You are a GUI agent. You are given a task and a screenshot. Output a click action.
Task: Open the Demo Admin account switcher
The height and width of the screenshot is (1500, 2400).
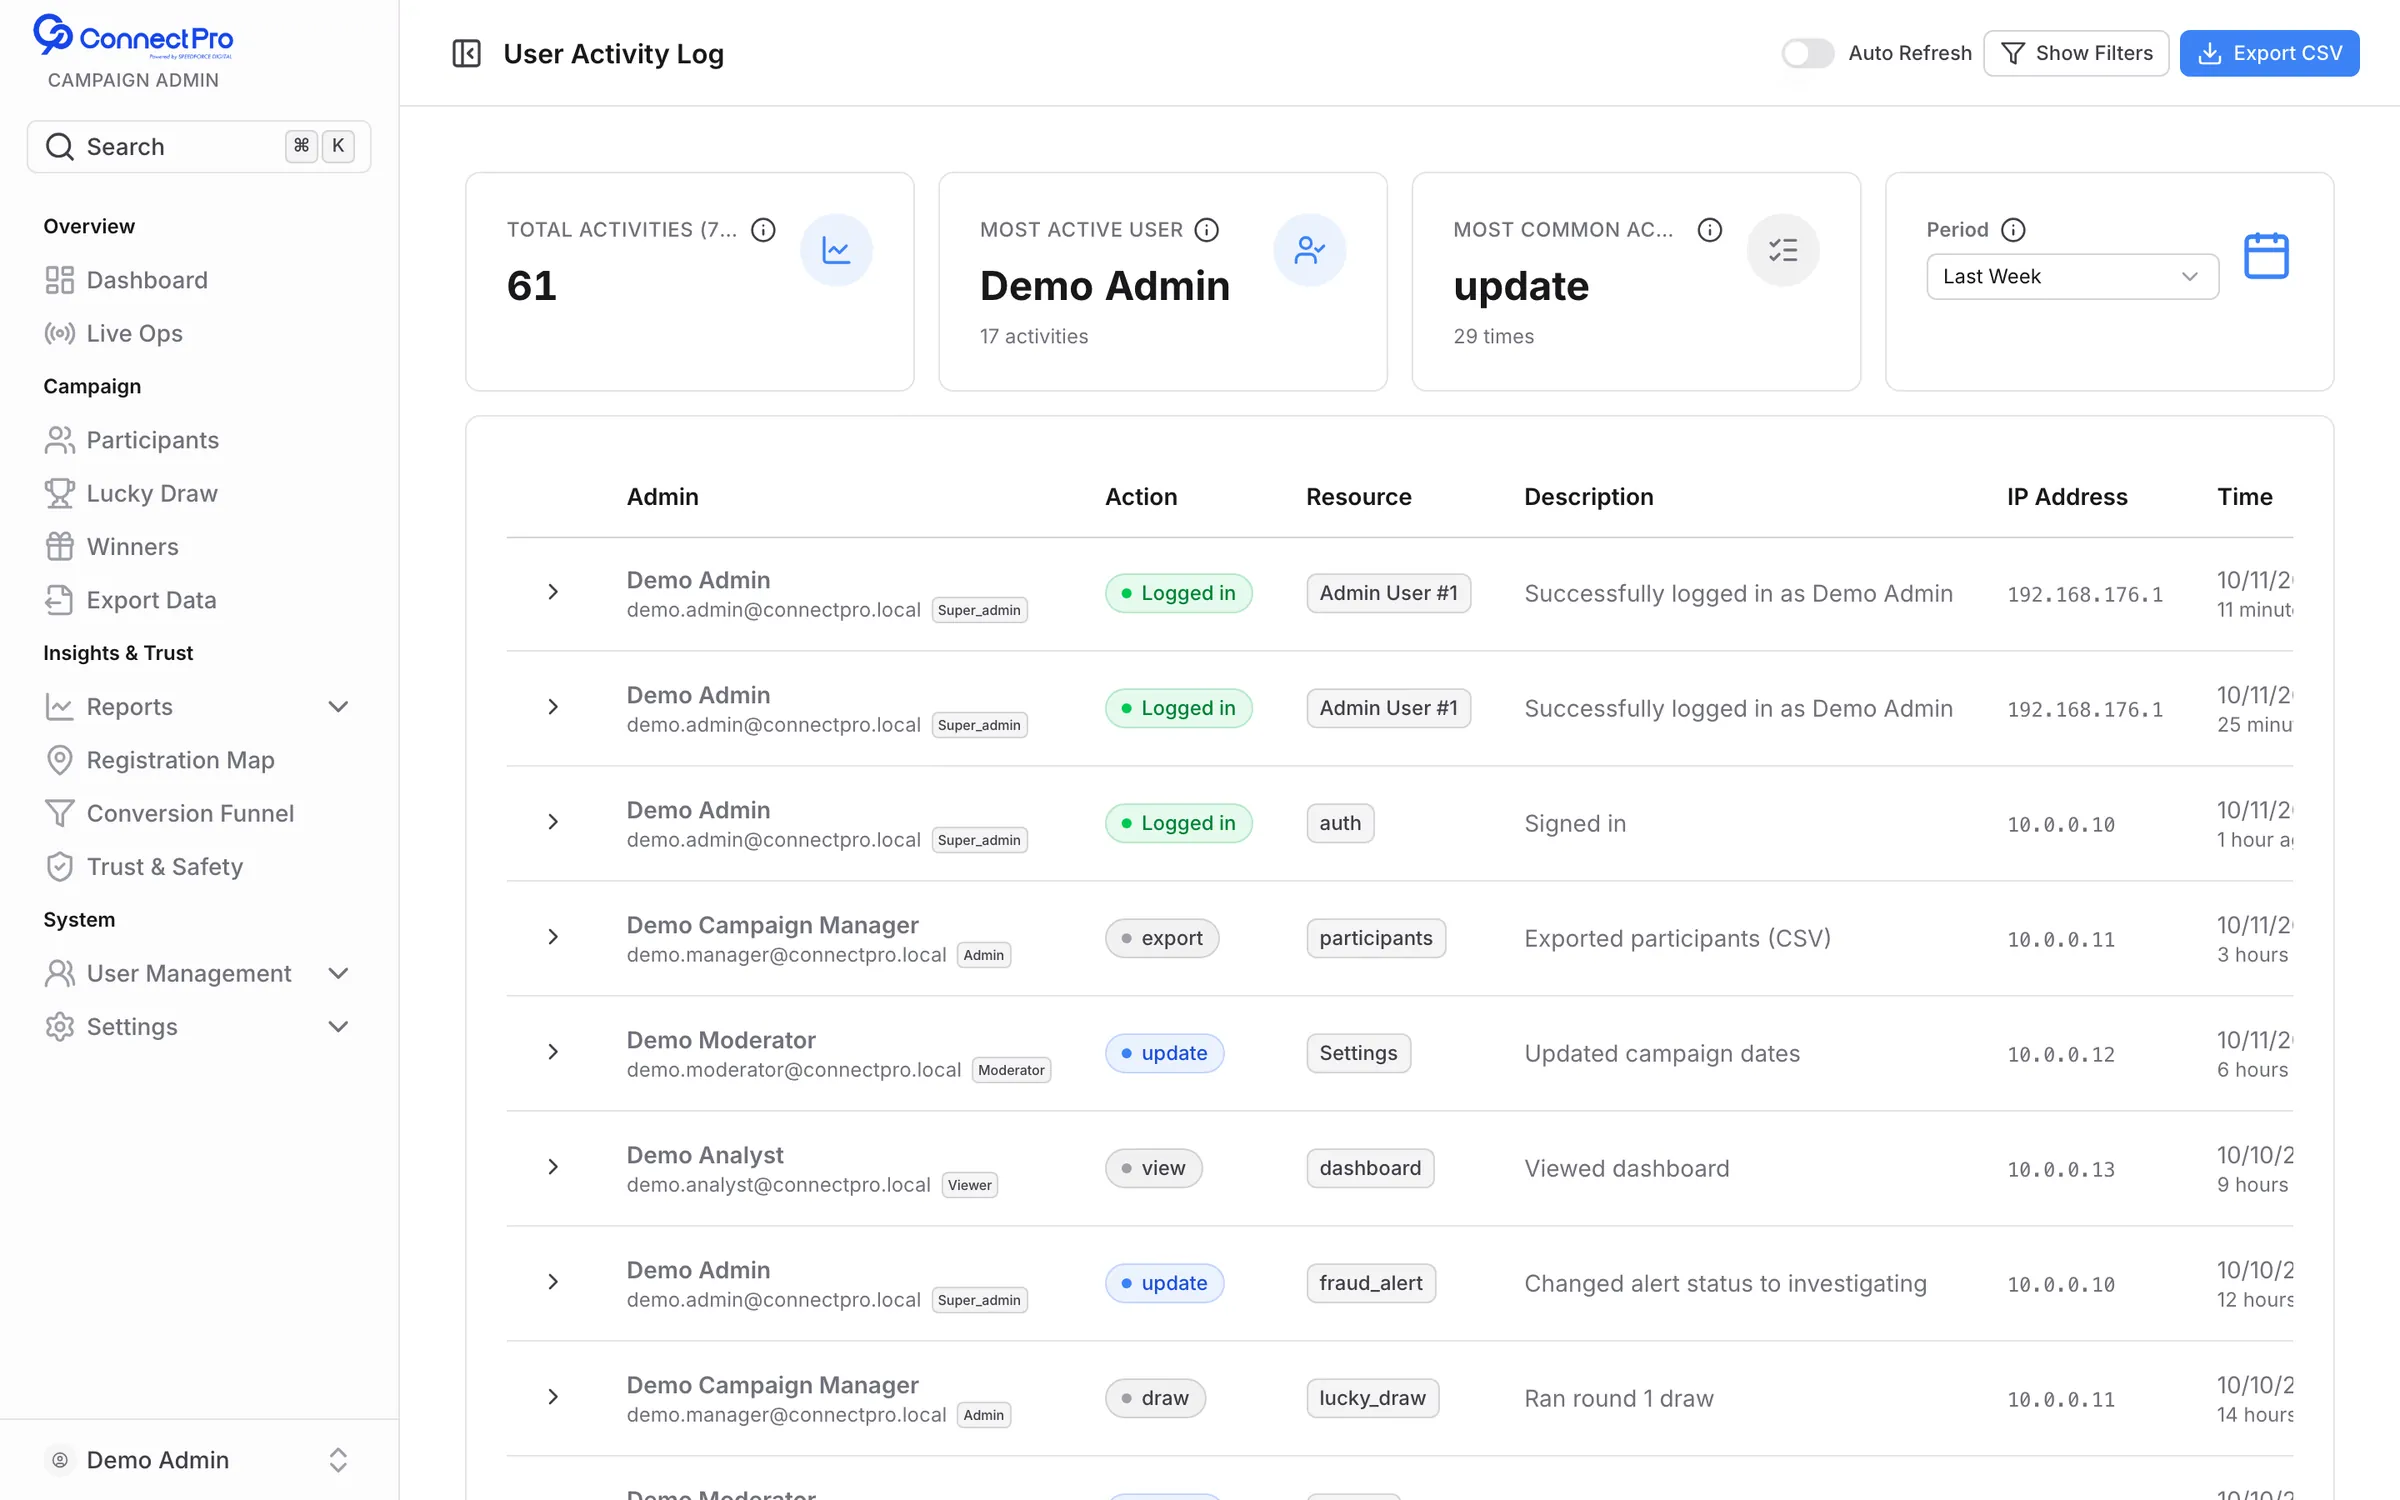coord(199,1460)
